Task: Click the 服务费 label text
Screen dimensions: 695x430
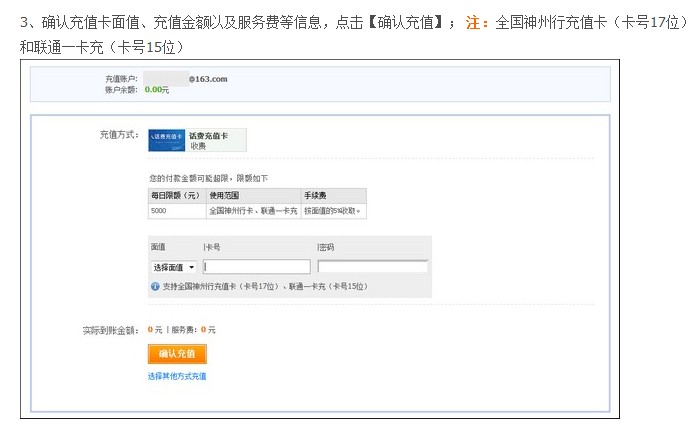Action: 183,330
